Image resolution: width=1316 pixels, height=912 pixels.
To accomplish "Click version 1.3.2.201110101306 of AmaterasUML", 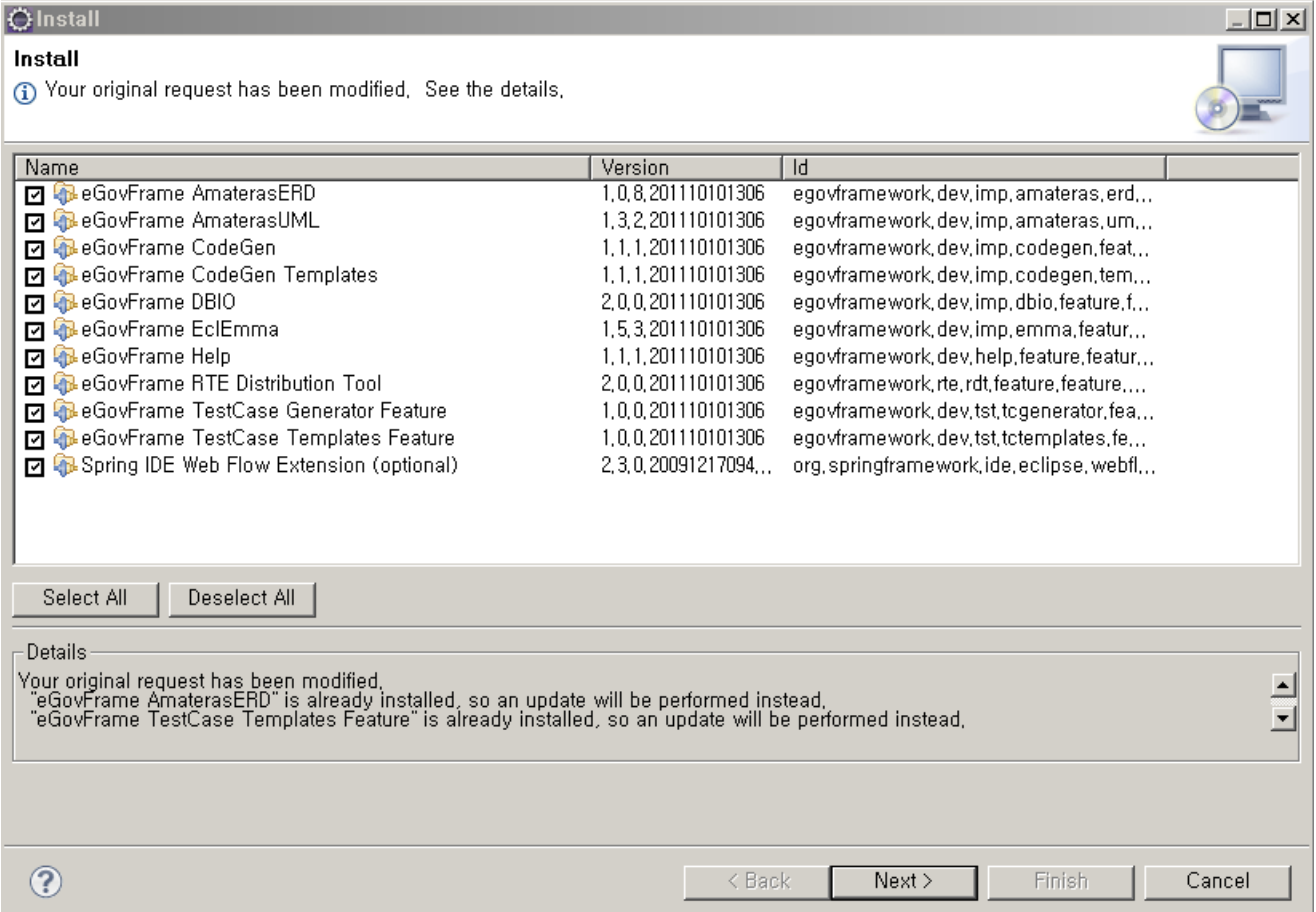I will click(x=683, y=220).
